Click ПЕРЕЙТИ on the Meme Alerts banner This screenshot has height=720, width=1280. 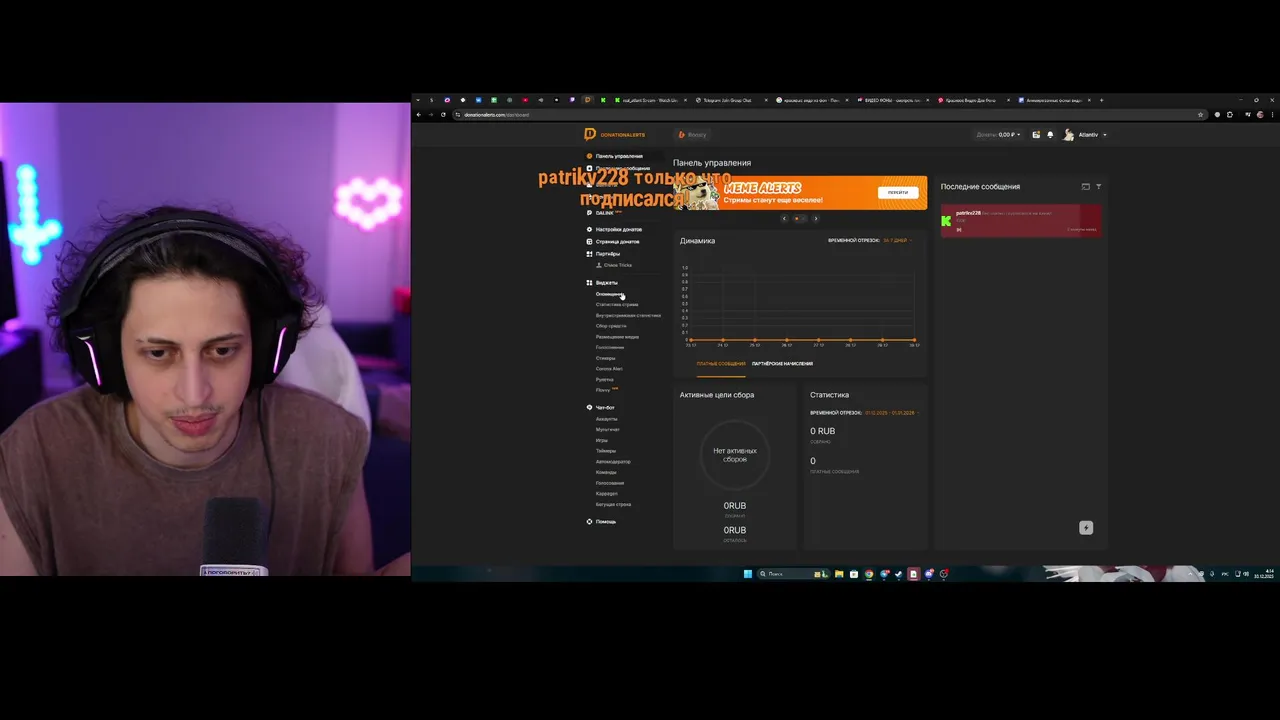coord(898,192)
